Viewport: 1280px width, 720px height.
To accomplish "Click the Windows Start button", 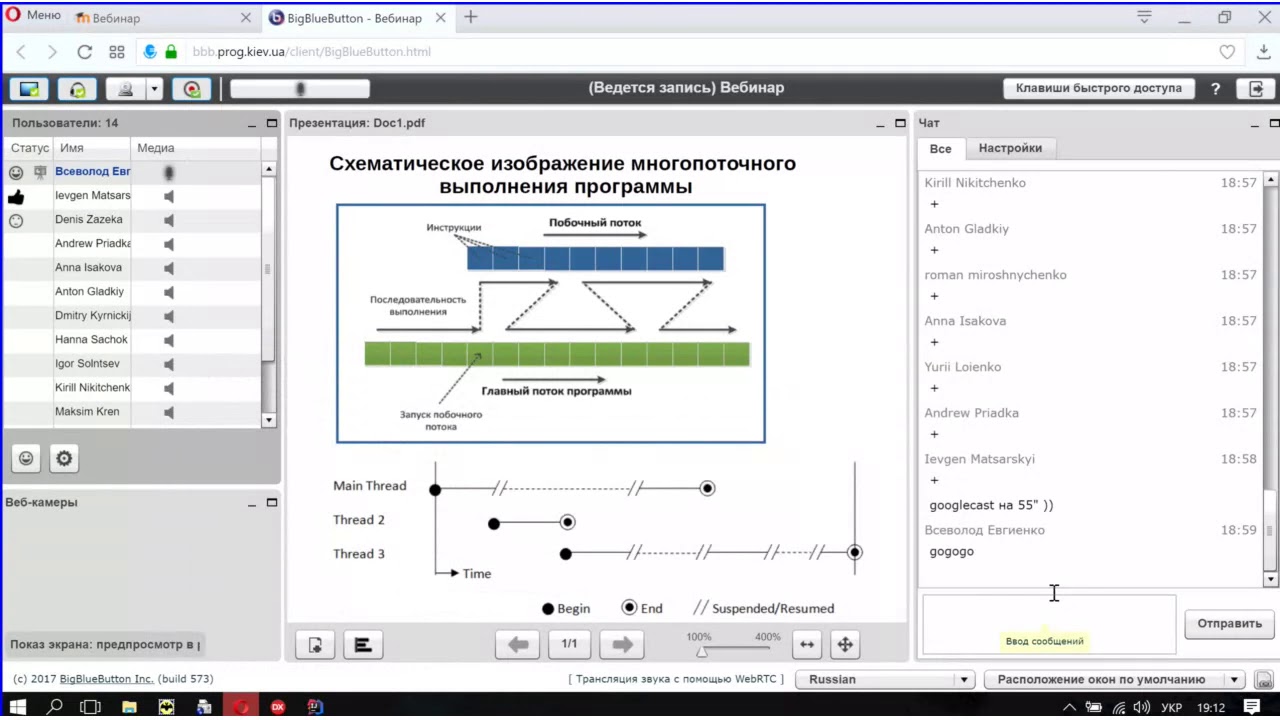I will (18, 707).
